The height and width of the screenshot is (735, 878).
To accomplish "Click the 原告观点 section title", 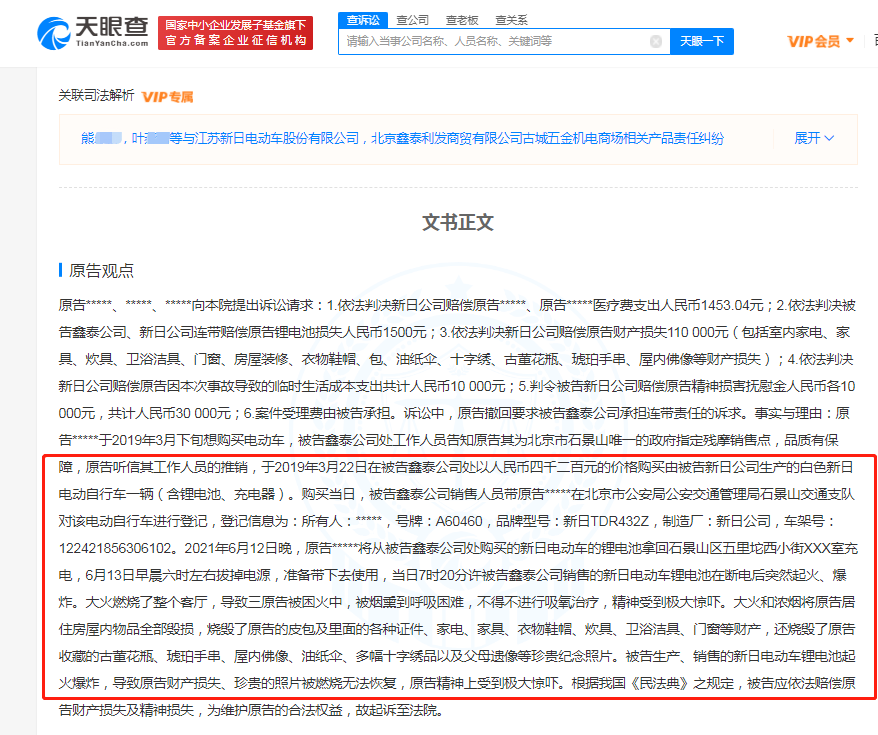I will (x=101, y=271).
